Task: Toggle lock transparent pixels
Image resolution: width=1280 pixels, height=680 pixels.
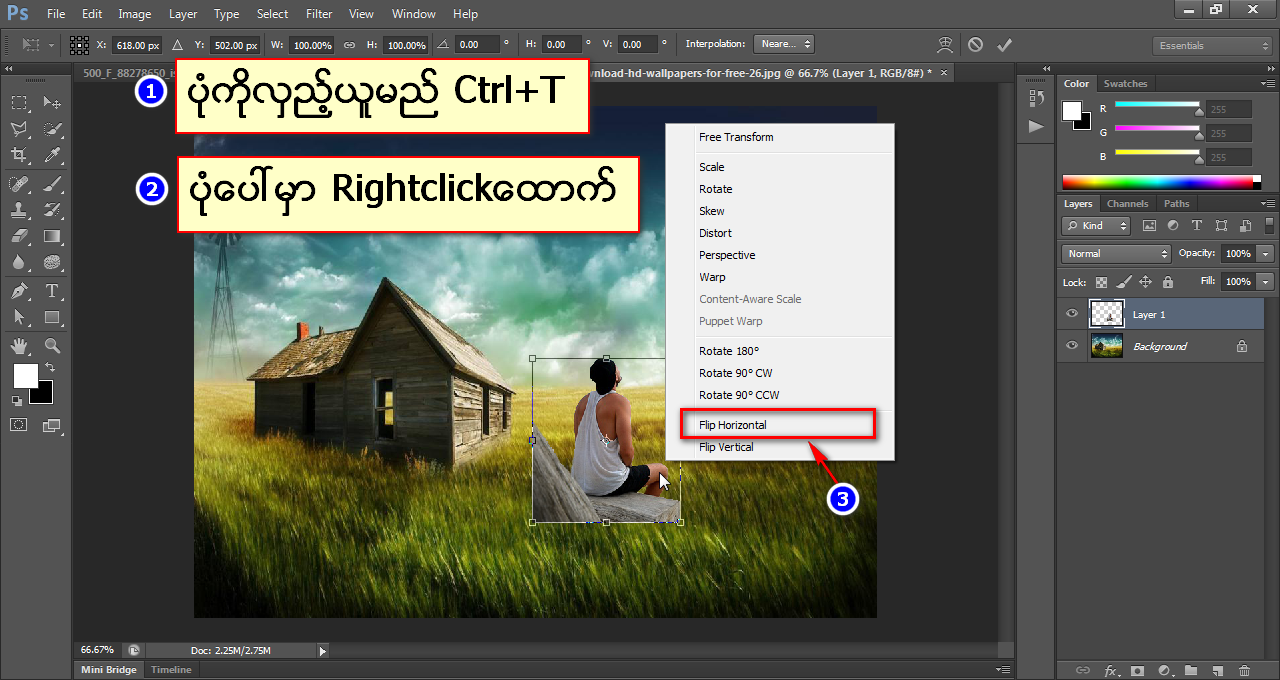Action: [1101, 282]
